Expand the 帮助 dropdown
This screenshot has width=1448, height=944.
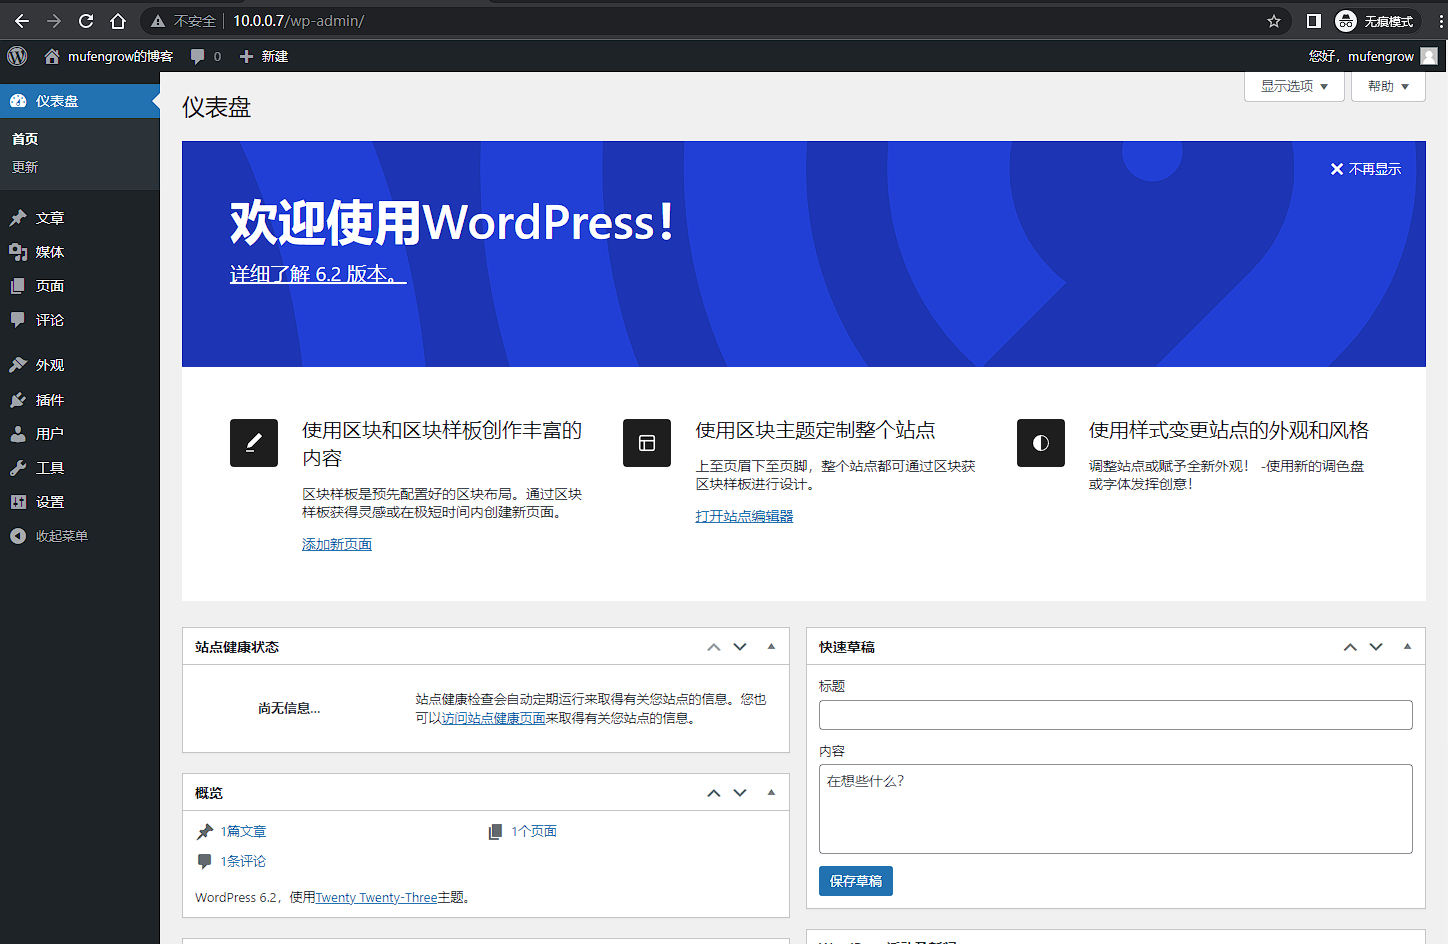tap(1388, 86)
